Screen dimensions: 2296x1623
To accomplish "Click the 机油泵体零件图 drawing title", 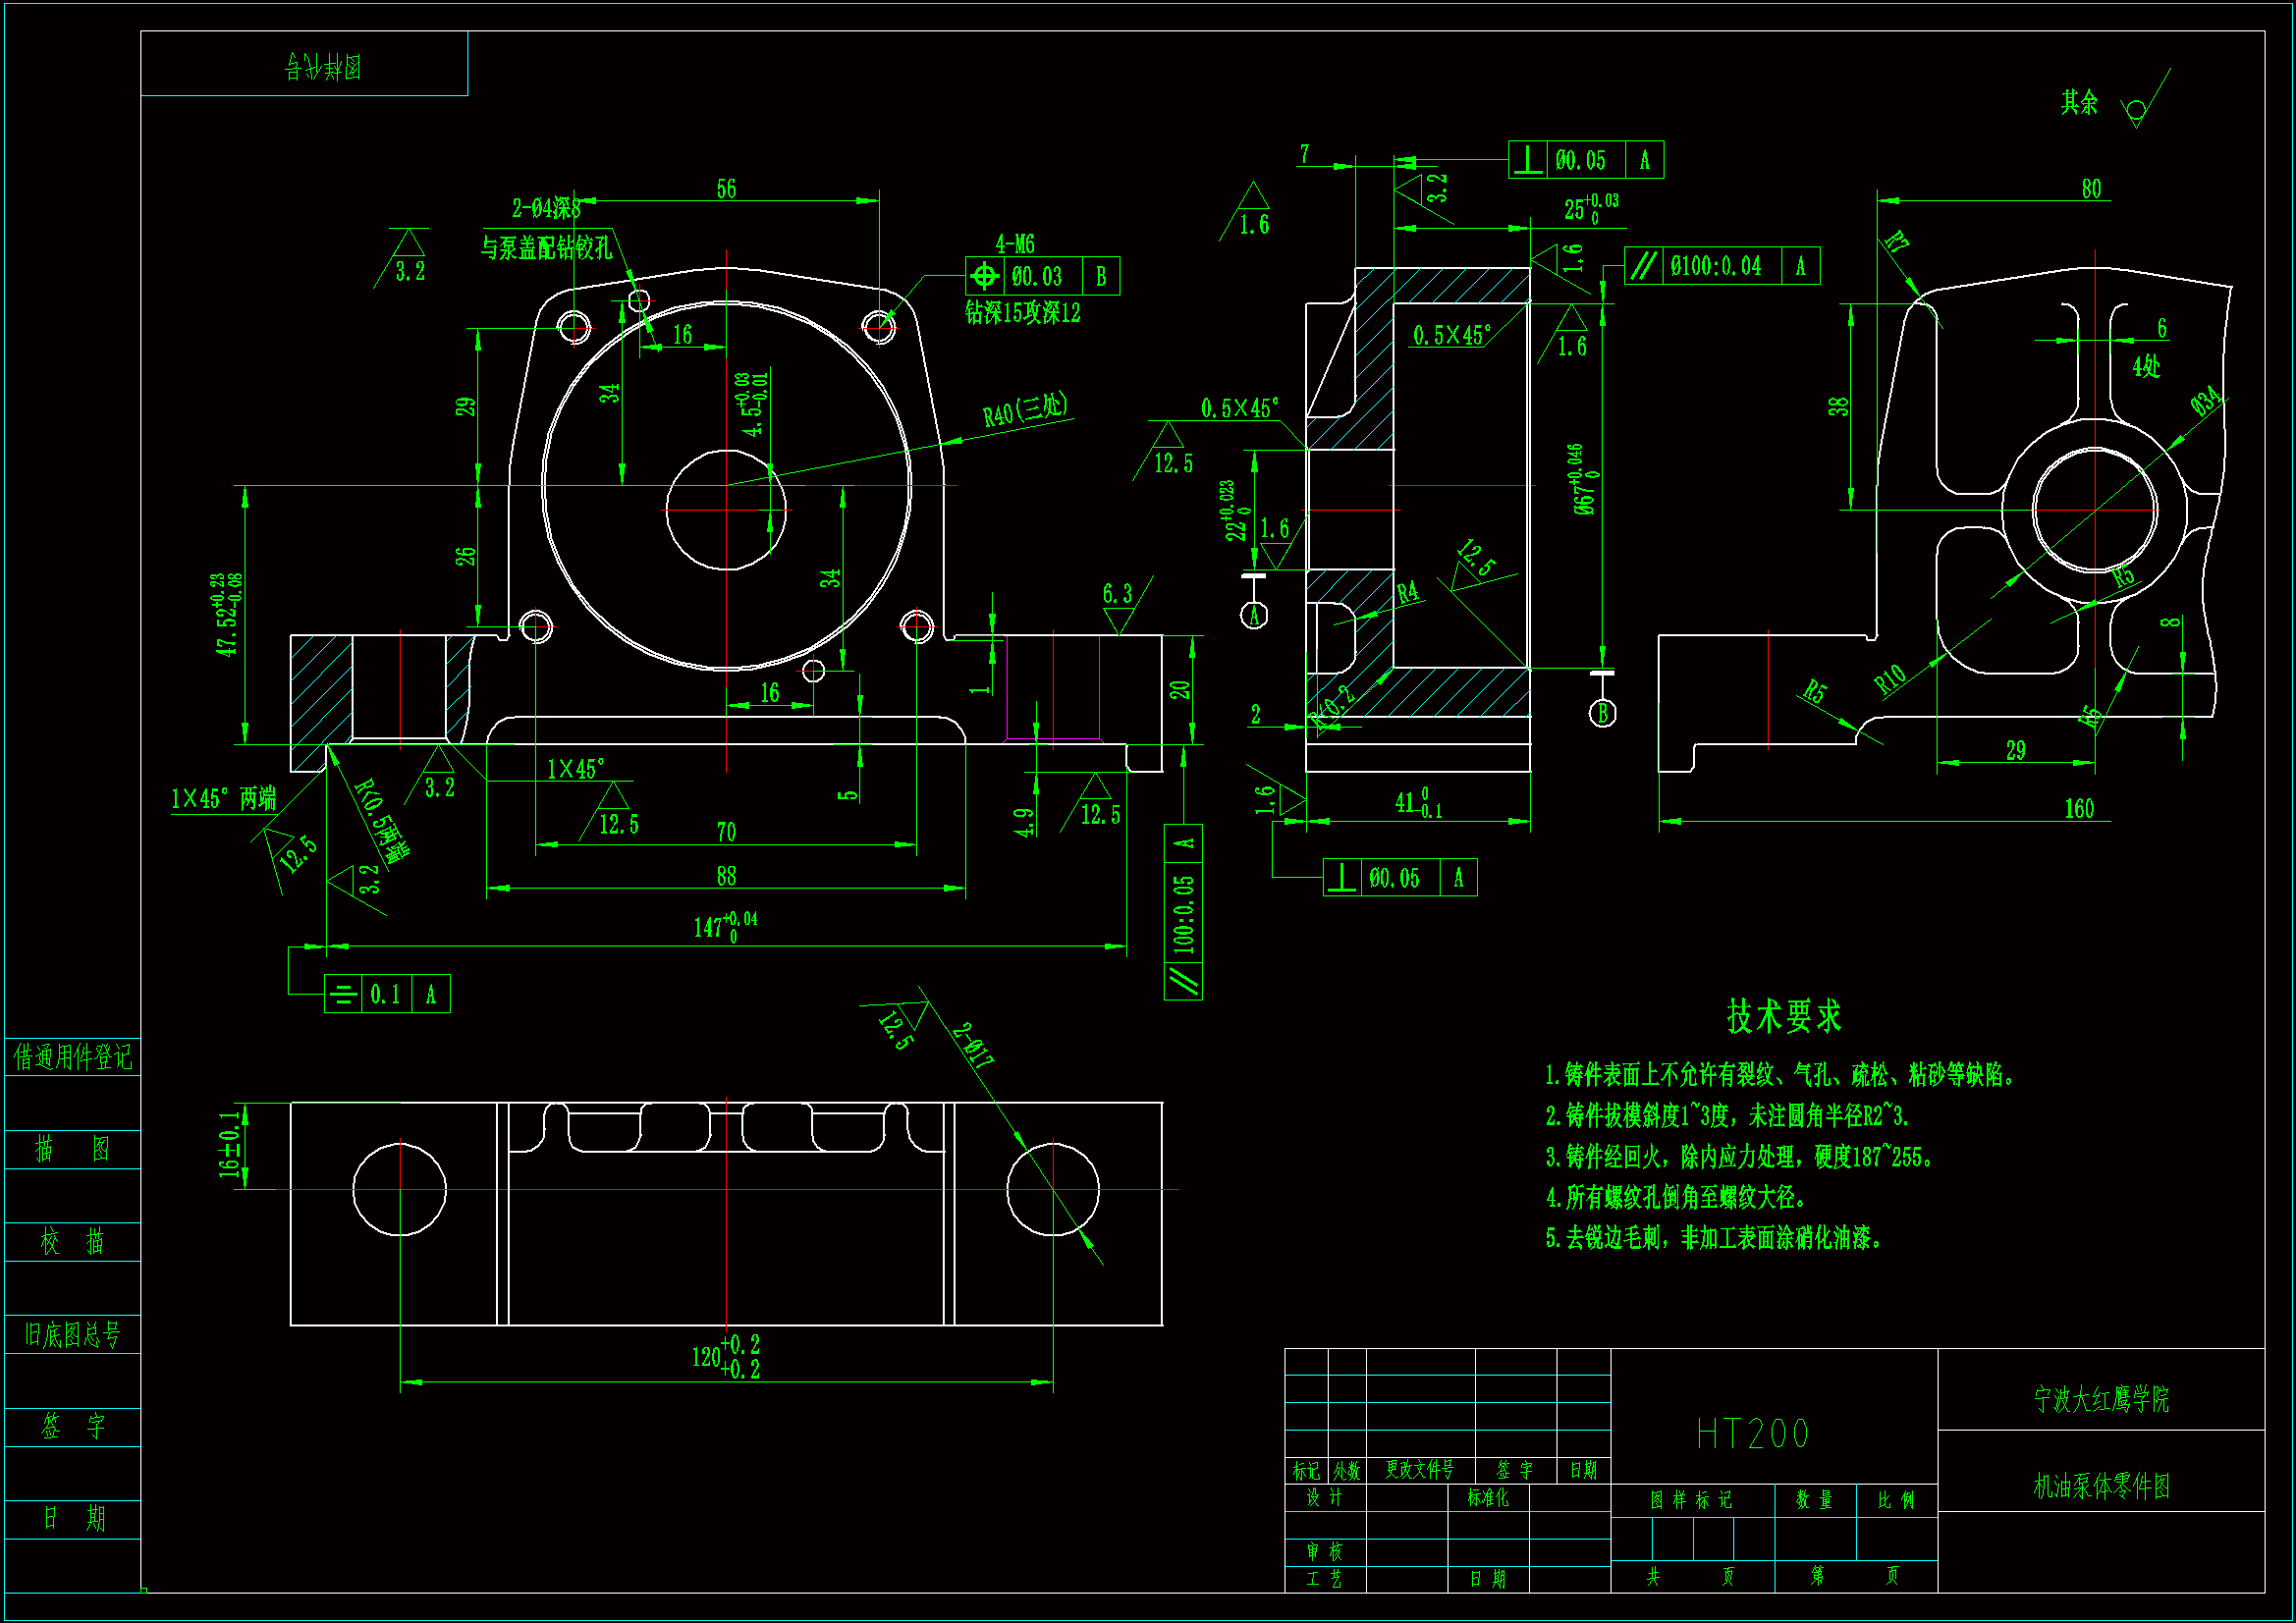I will pyautogui.click(x=2101, y=1486).
